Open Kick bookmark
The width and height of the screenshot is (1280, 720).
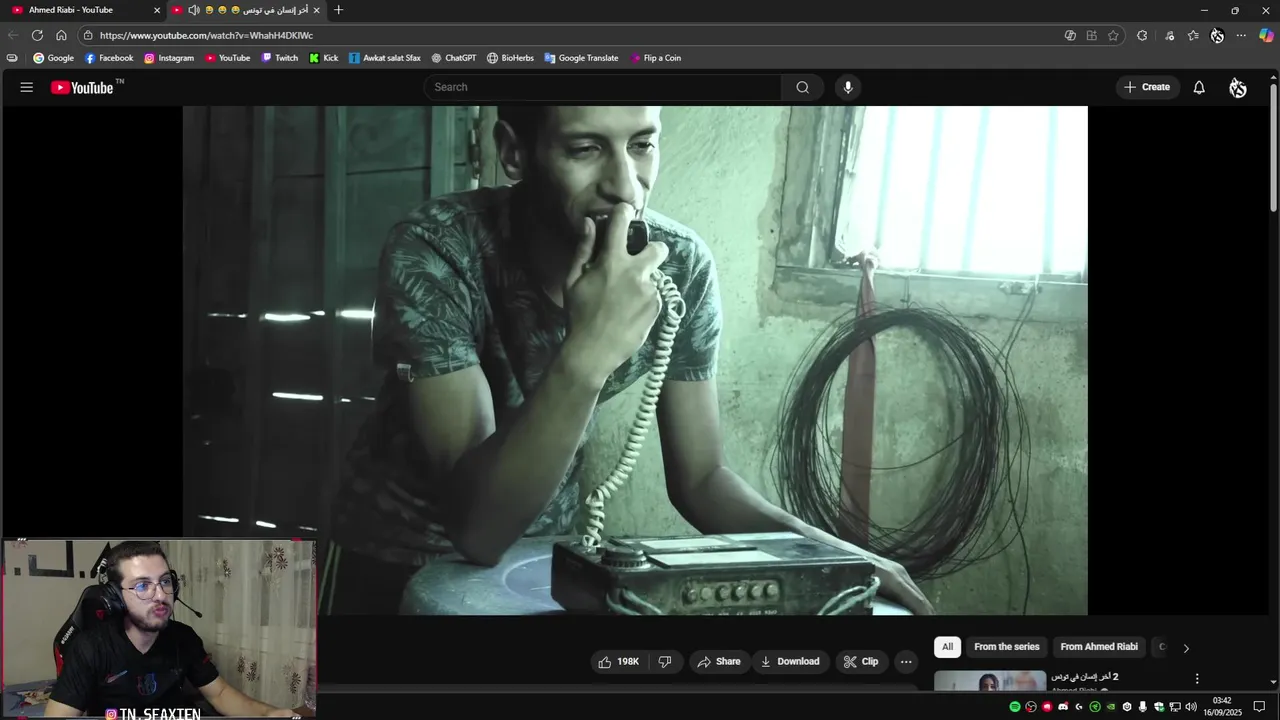323,58
